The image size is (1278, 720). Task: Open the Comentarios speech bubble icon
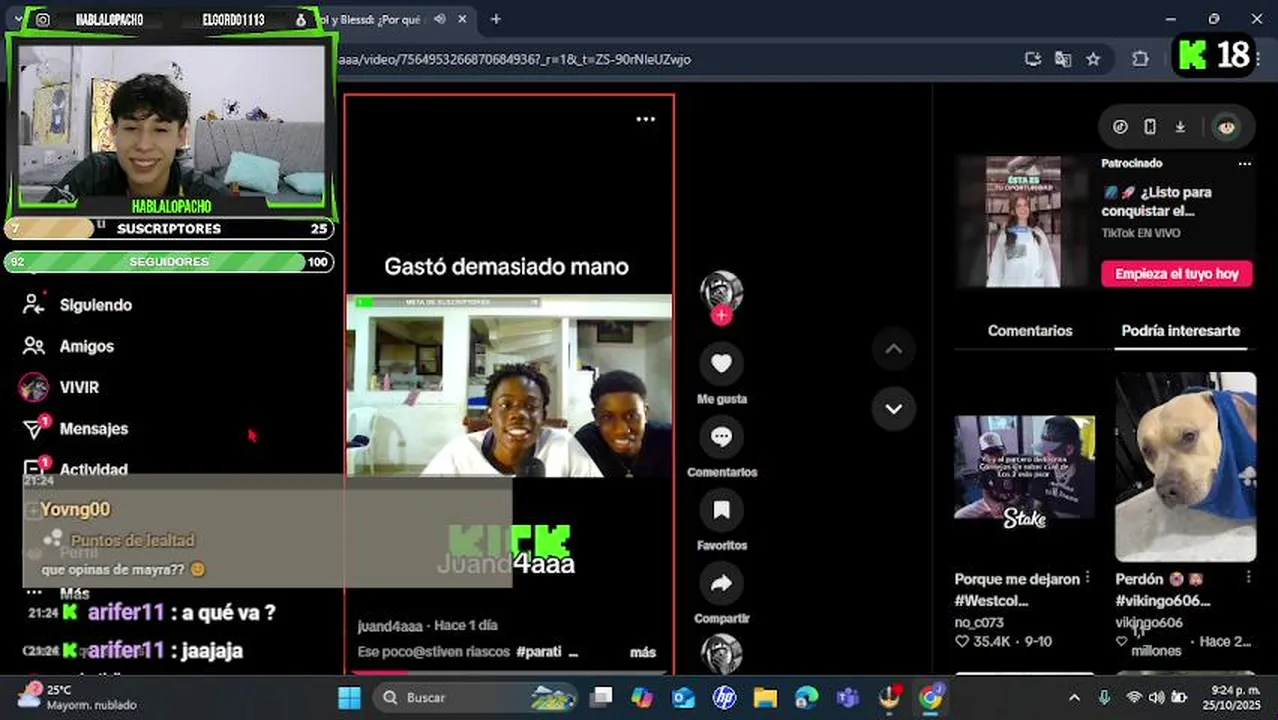click(722, 436)
